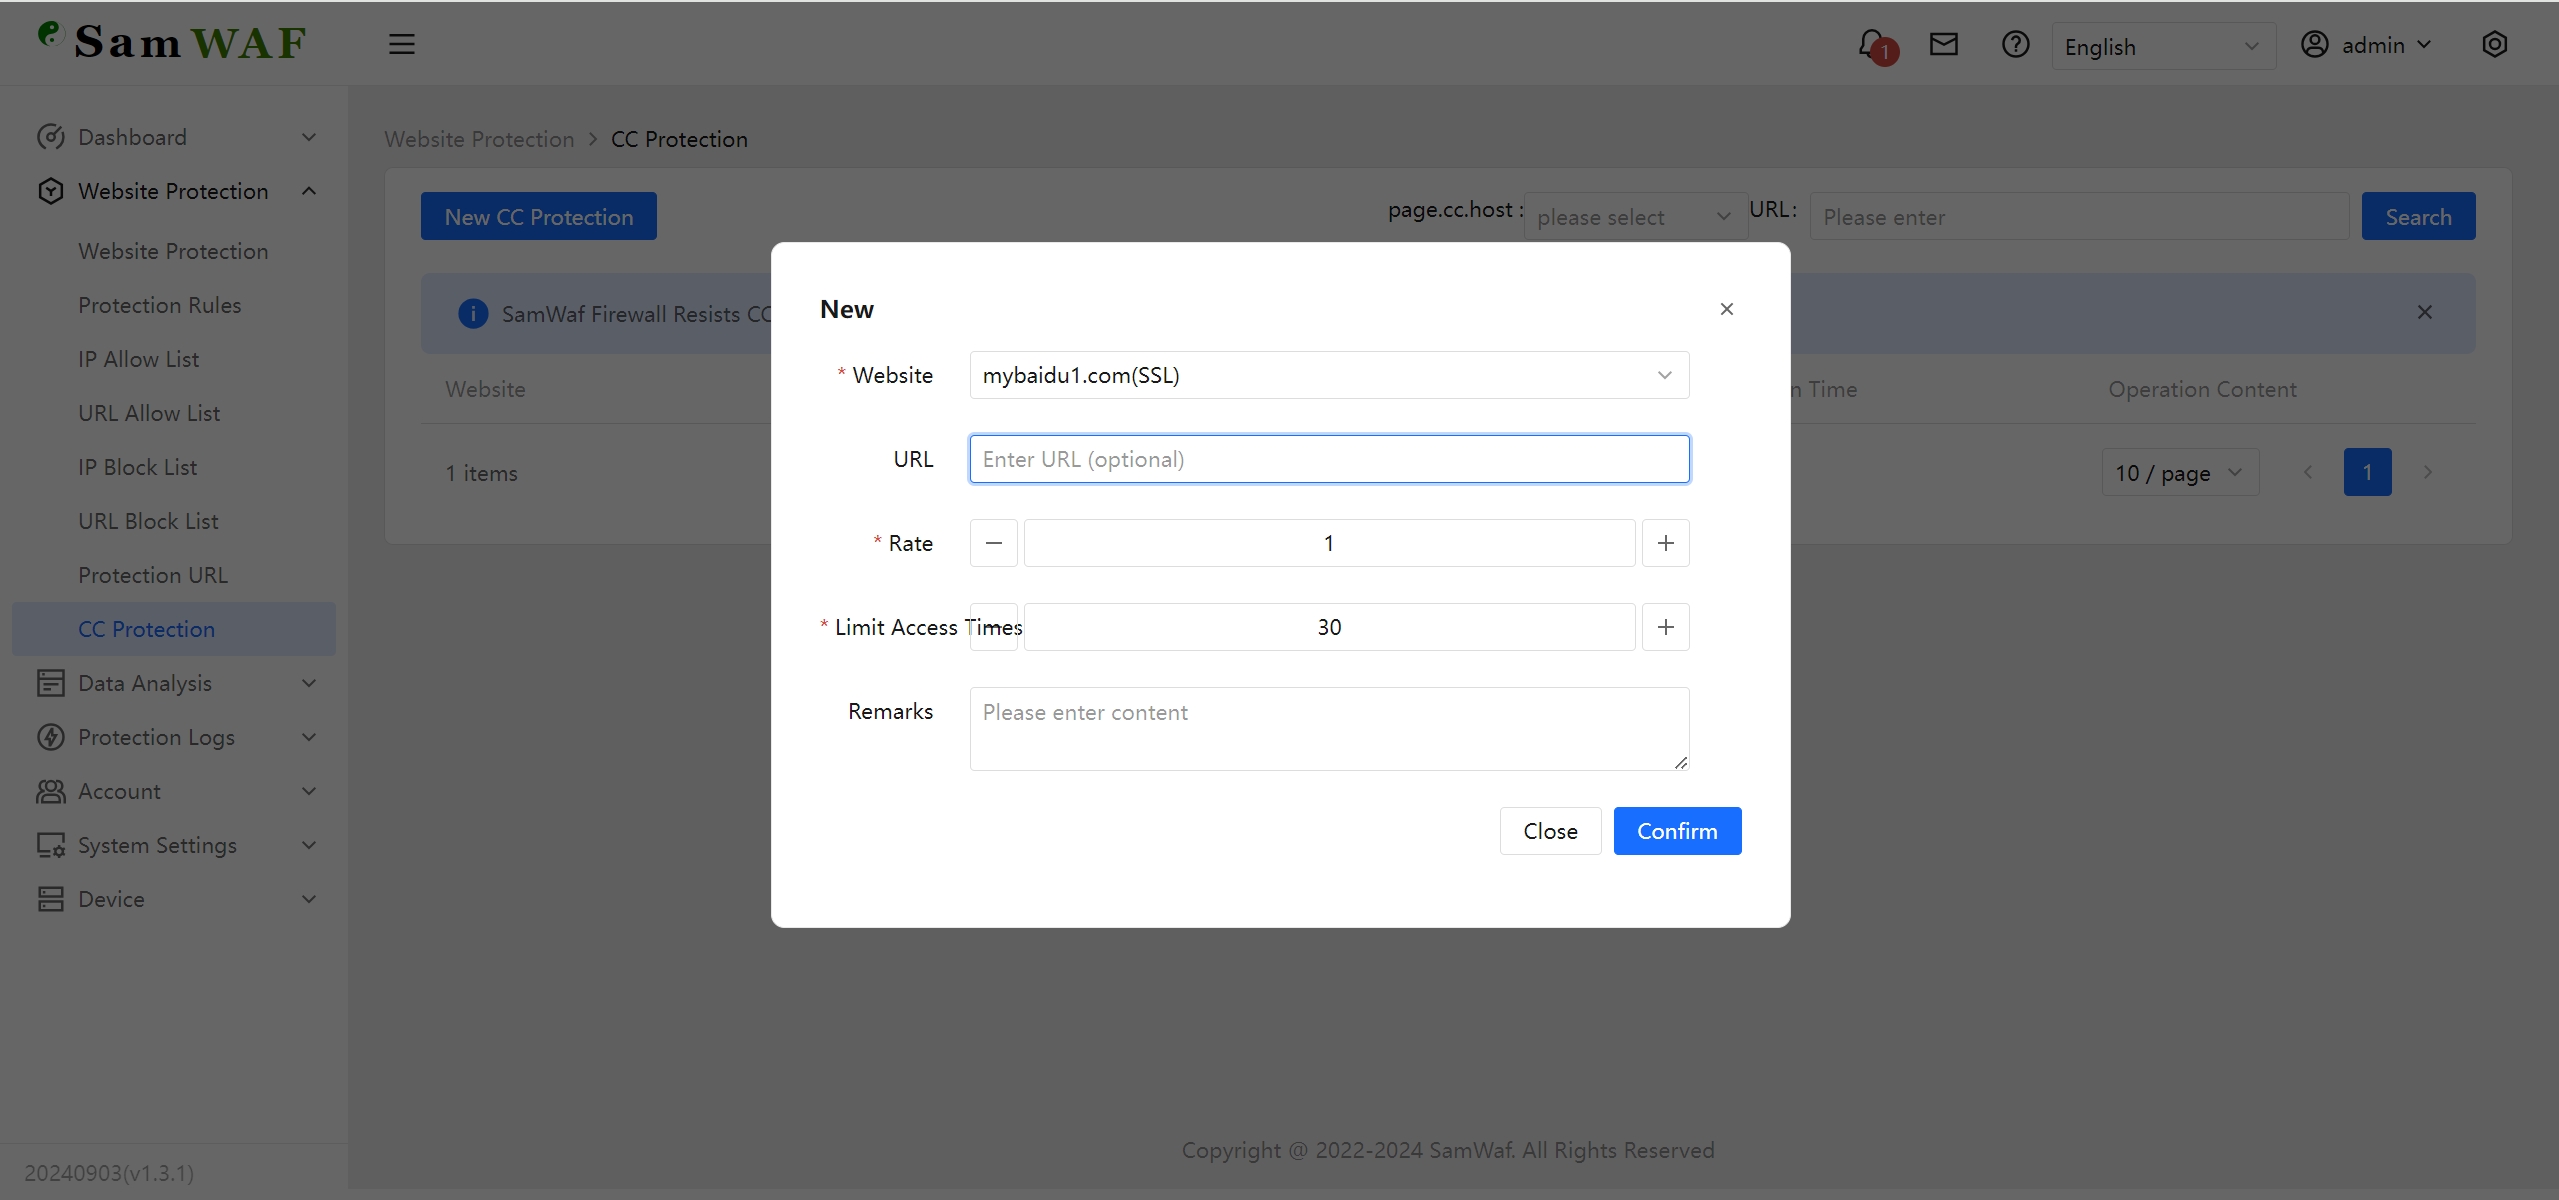Click the notification bell icon
This screenshot has height=1200, width=2559.
pyautogui.click(x=1871, y=44)
